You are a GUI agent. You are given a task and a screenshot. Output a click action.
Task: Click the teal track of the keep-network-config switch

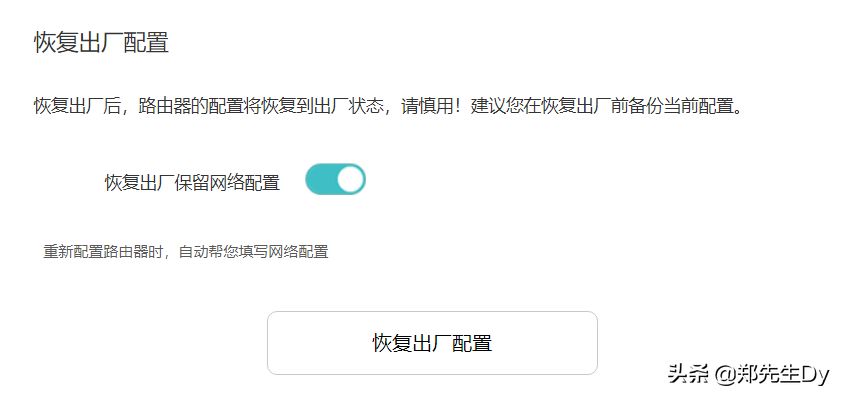tap(321, 179)
